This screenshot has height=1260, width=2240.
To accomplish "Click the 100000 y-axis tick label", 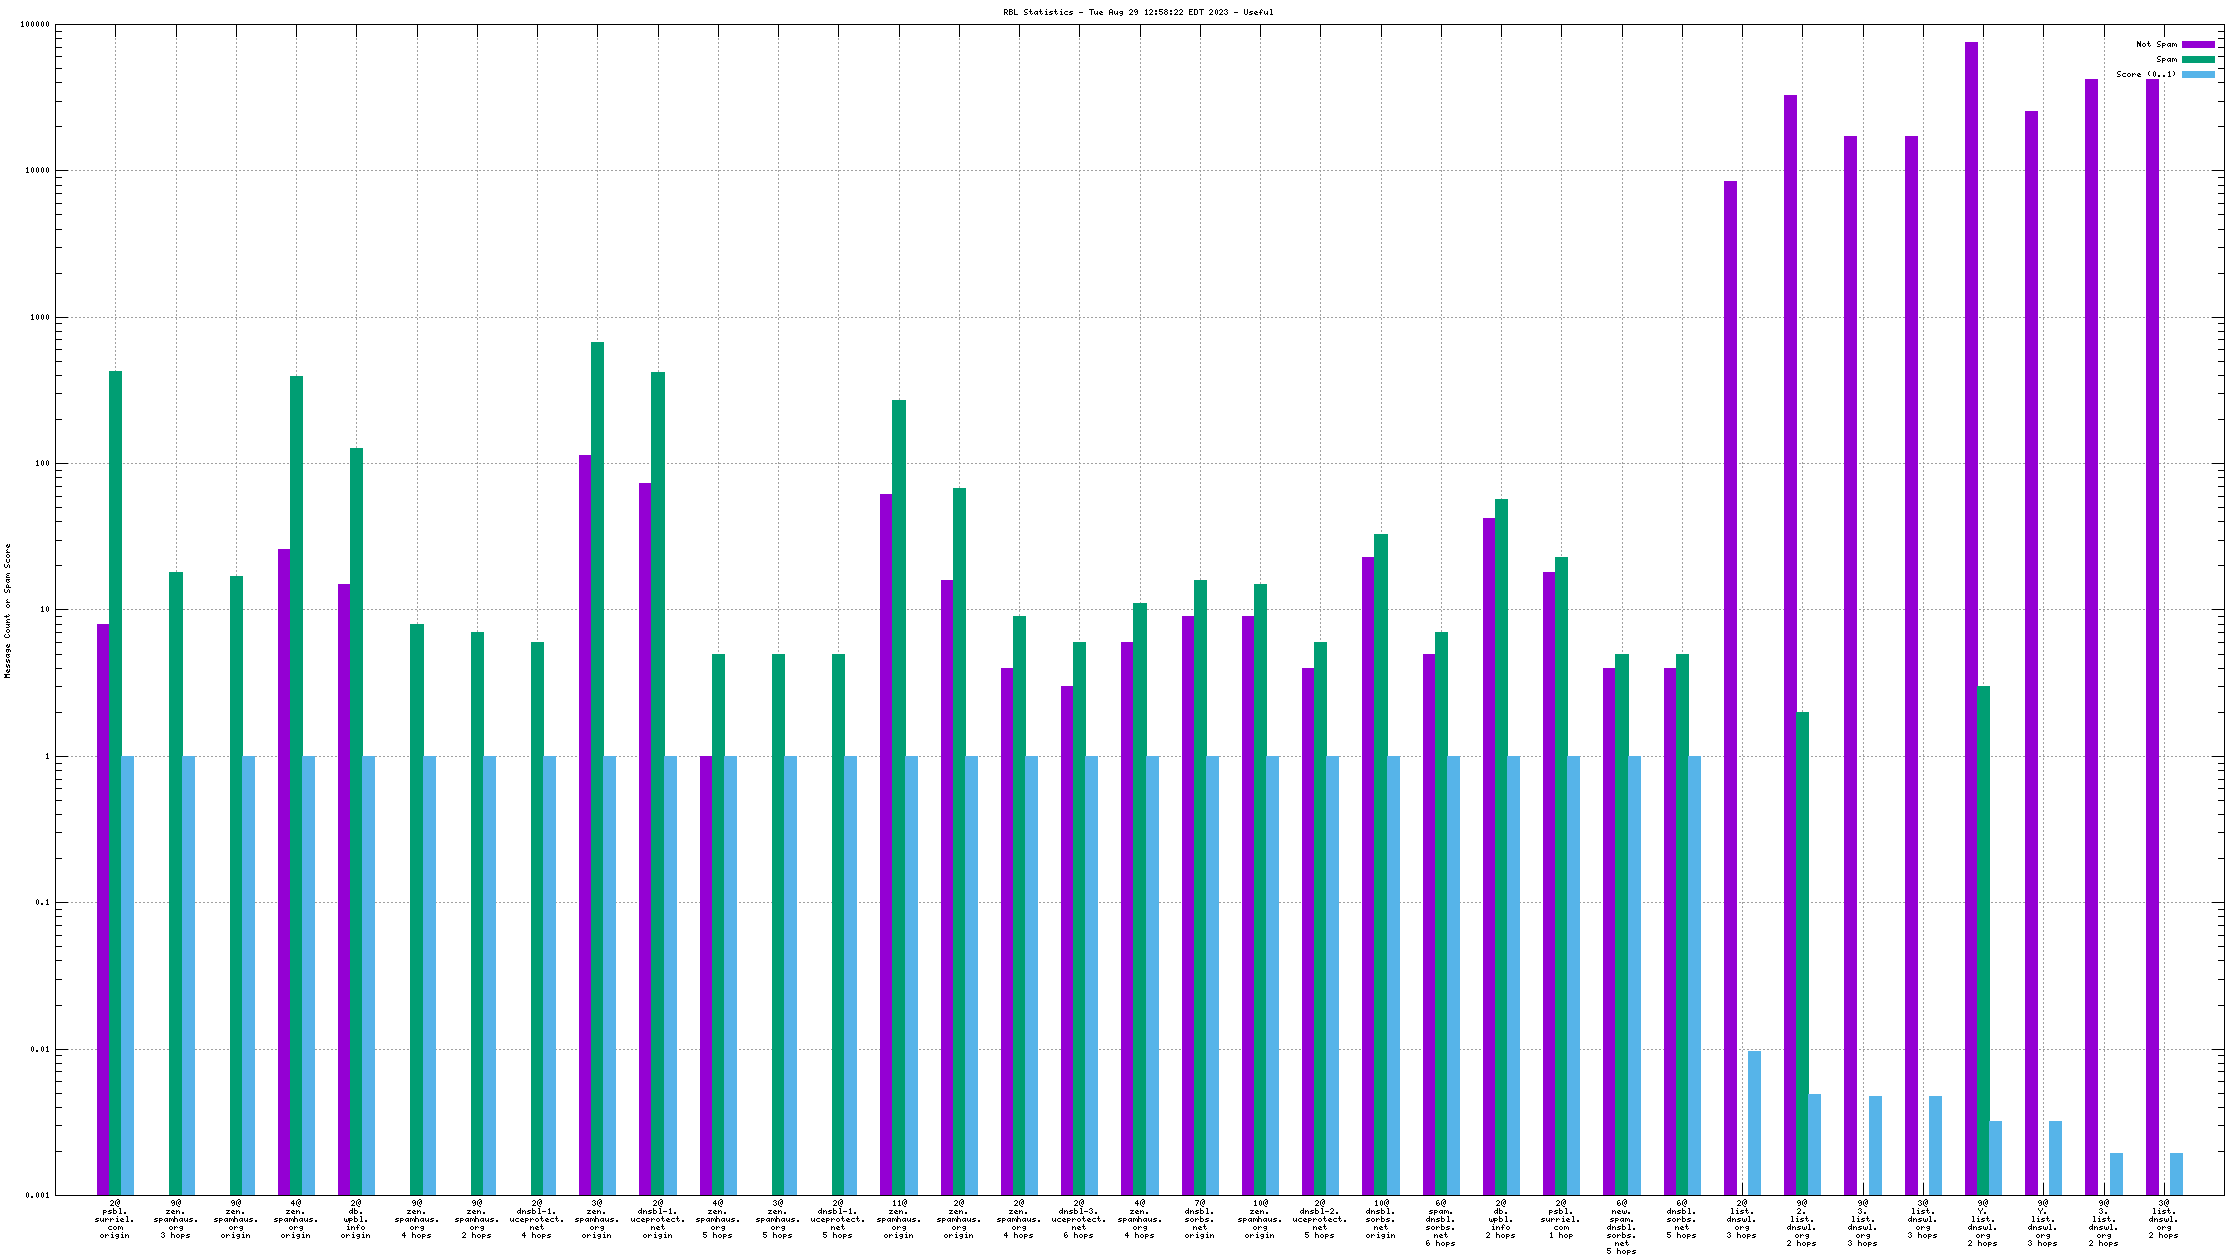I will click(x=35, y=25).
